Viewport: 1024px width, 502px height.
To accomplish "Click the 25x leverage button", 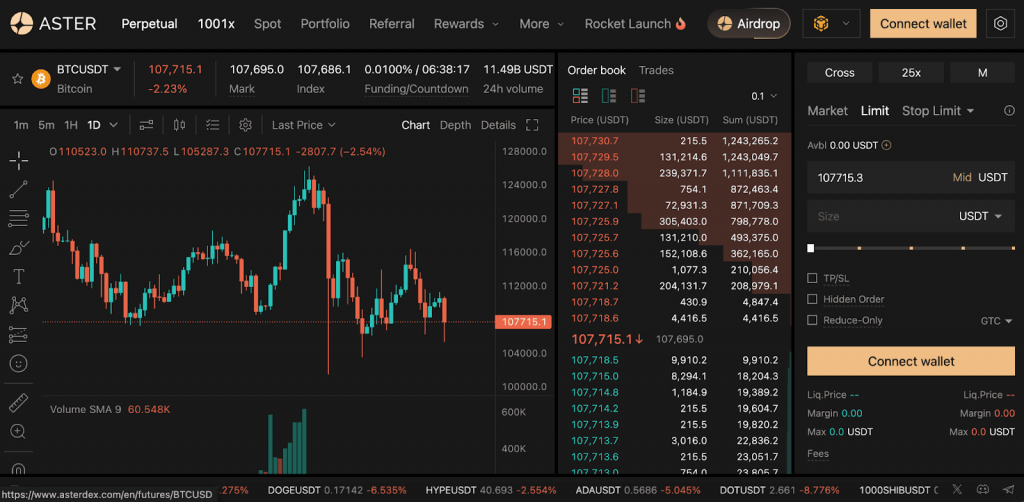I will point(910,72).
